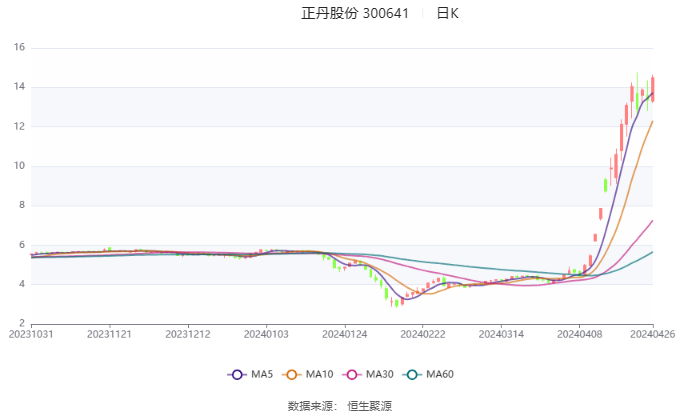This screenshot has height=413, width=680.
Task: Click y-axis value 6
Action: pyautogui.click(x=22, y=245)
